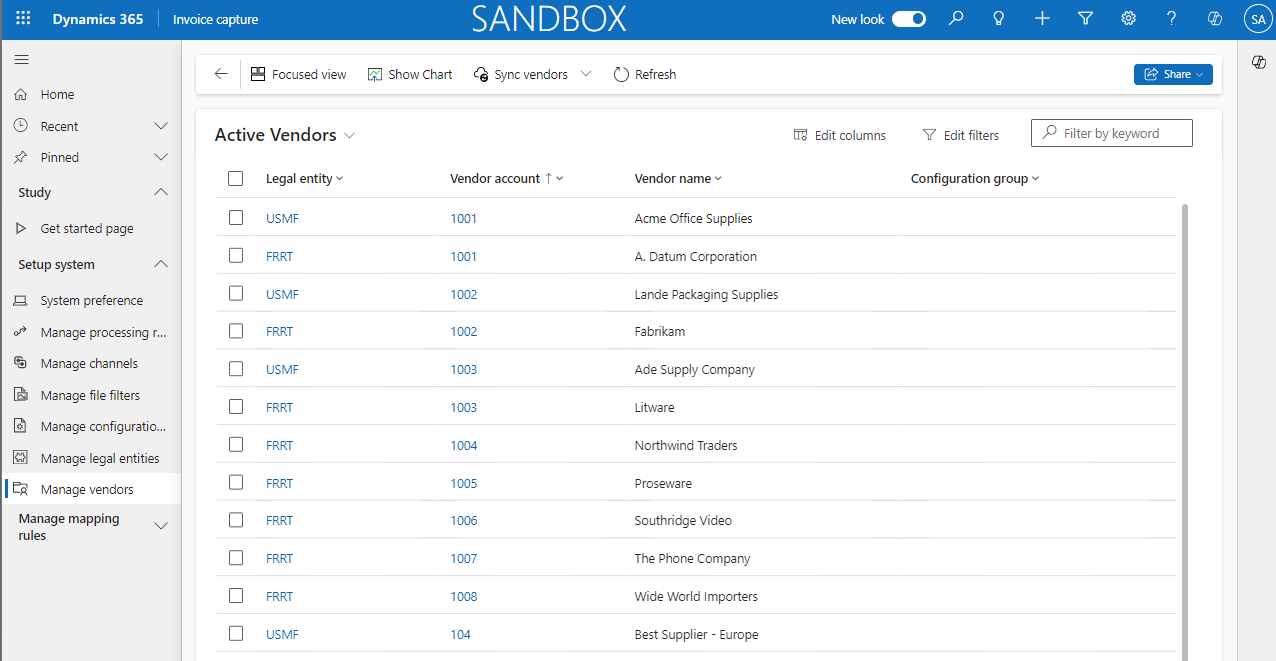Open the Get started page menu item

click(86, 228)
